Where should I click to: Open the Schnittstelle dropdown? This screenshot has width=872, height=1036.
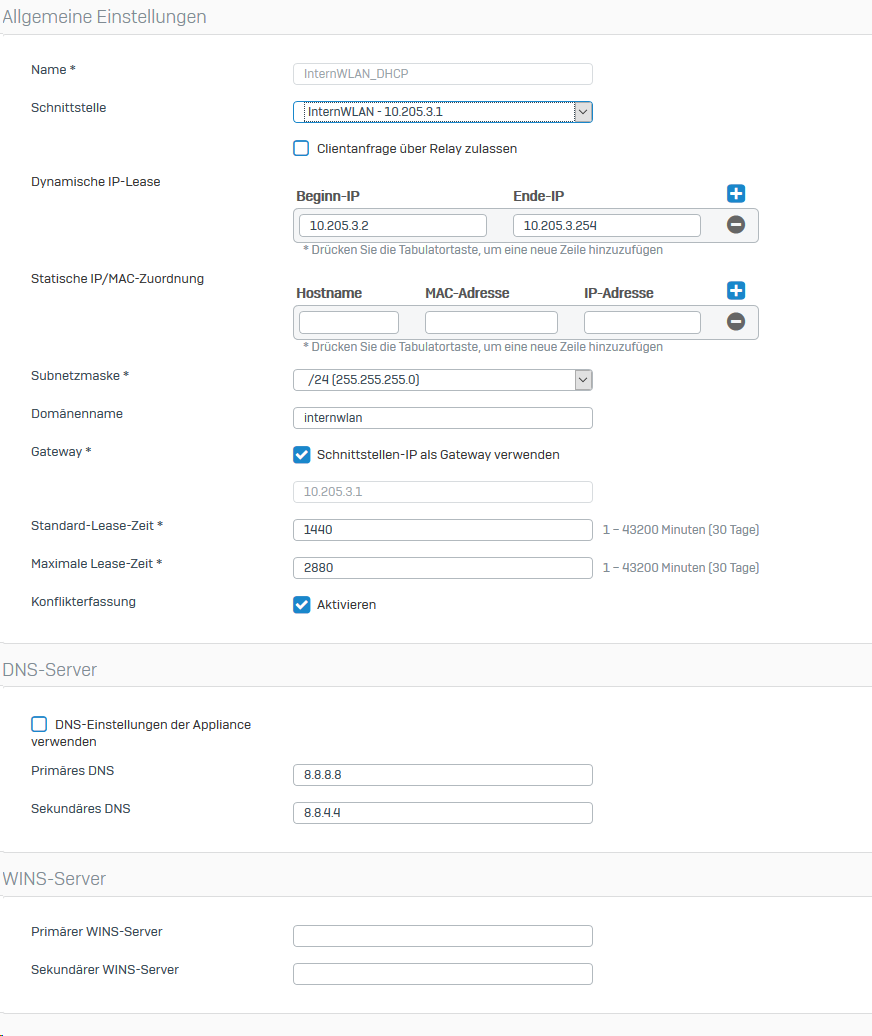442,112
